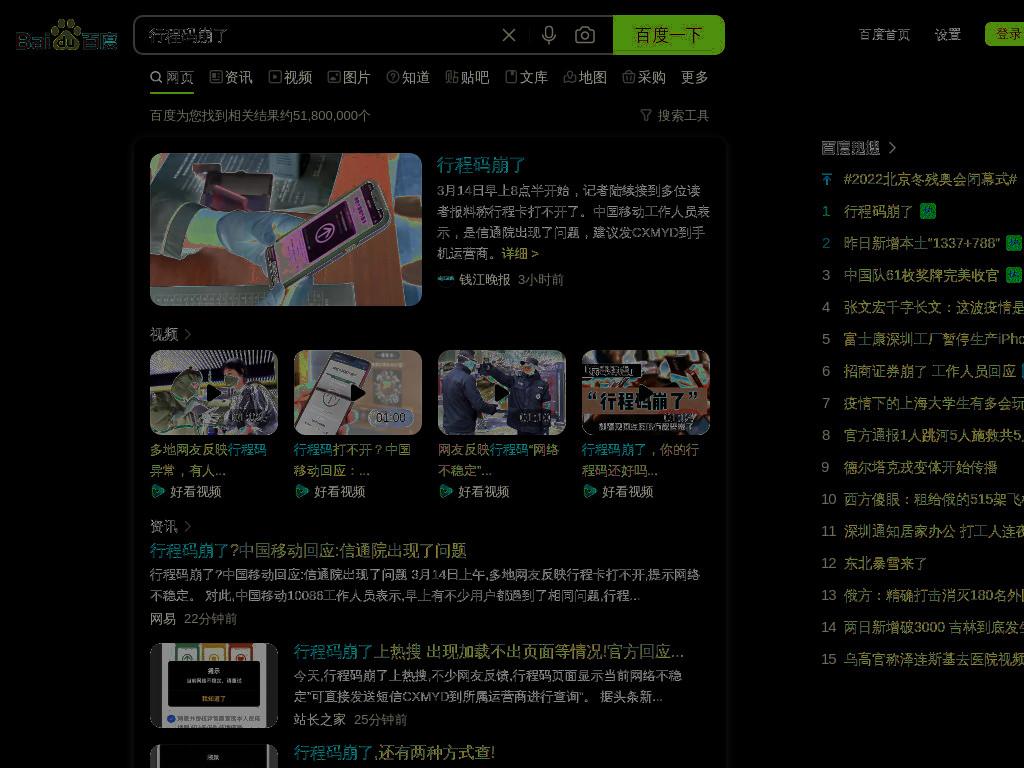Switch to the 采购 tab

coord(644,78)
